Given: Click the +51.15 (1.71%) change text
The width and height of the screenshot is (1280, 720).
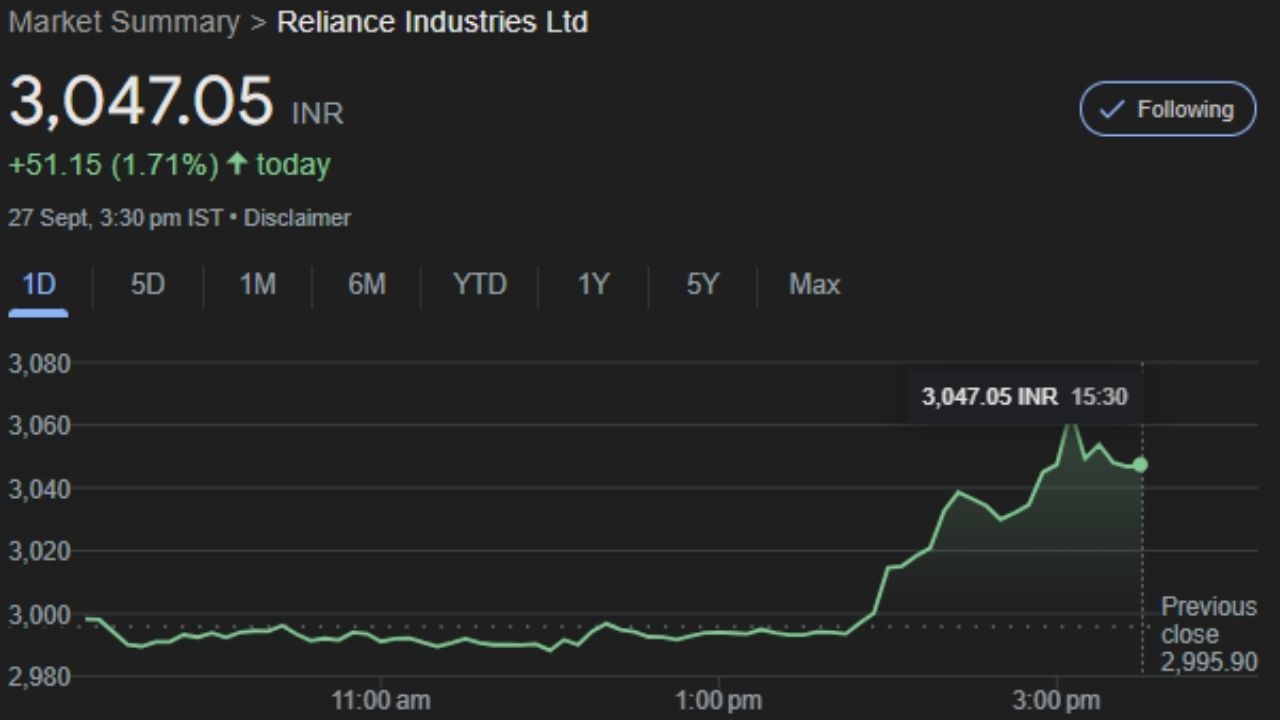Looking at the screenshot, I should pyautogui.click(x=113, y=165).
